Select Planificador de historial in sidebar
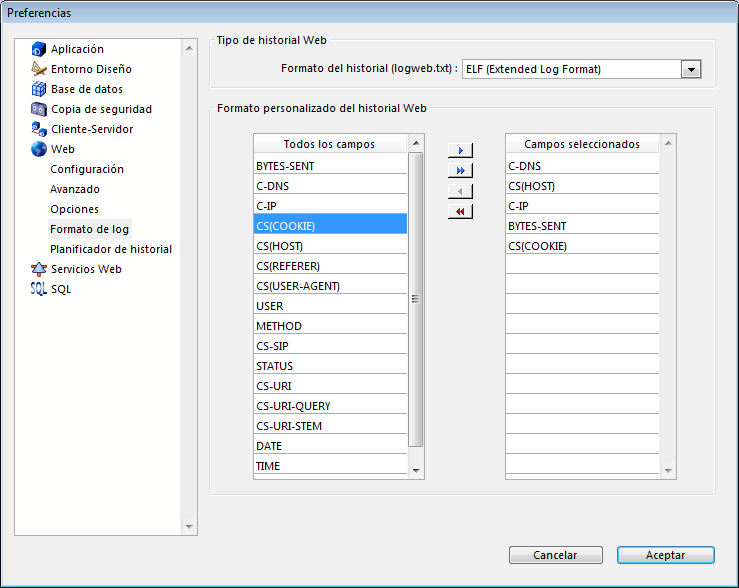Image resolution: width=739 pixels, height=588 pixels. tap(111, 249)
